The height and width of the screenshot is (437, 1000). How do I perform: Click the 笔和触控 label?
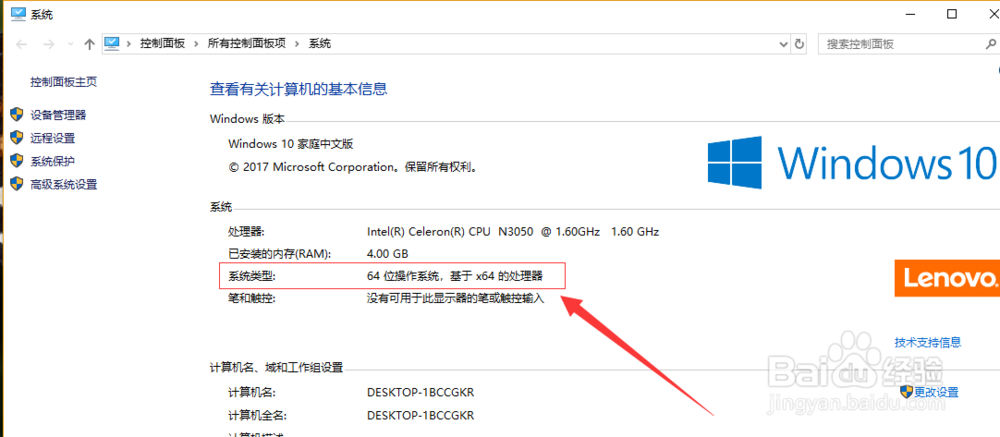tap(251, 299)
